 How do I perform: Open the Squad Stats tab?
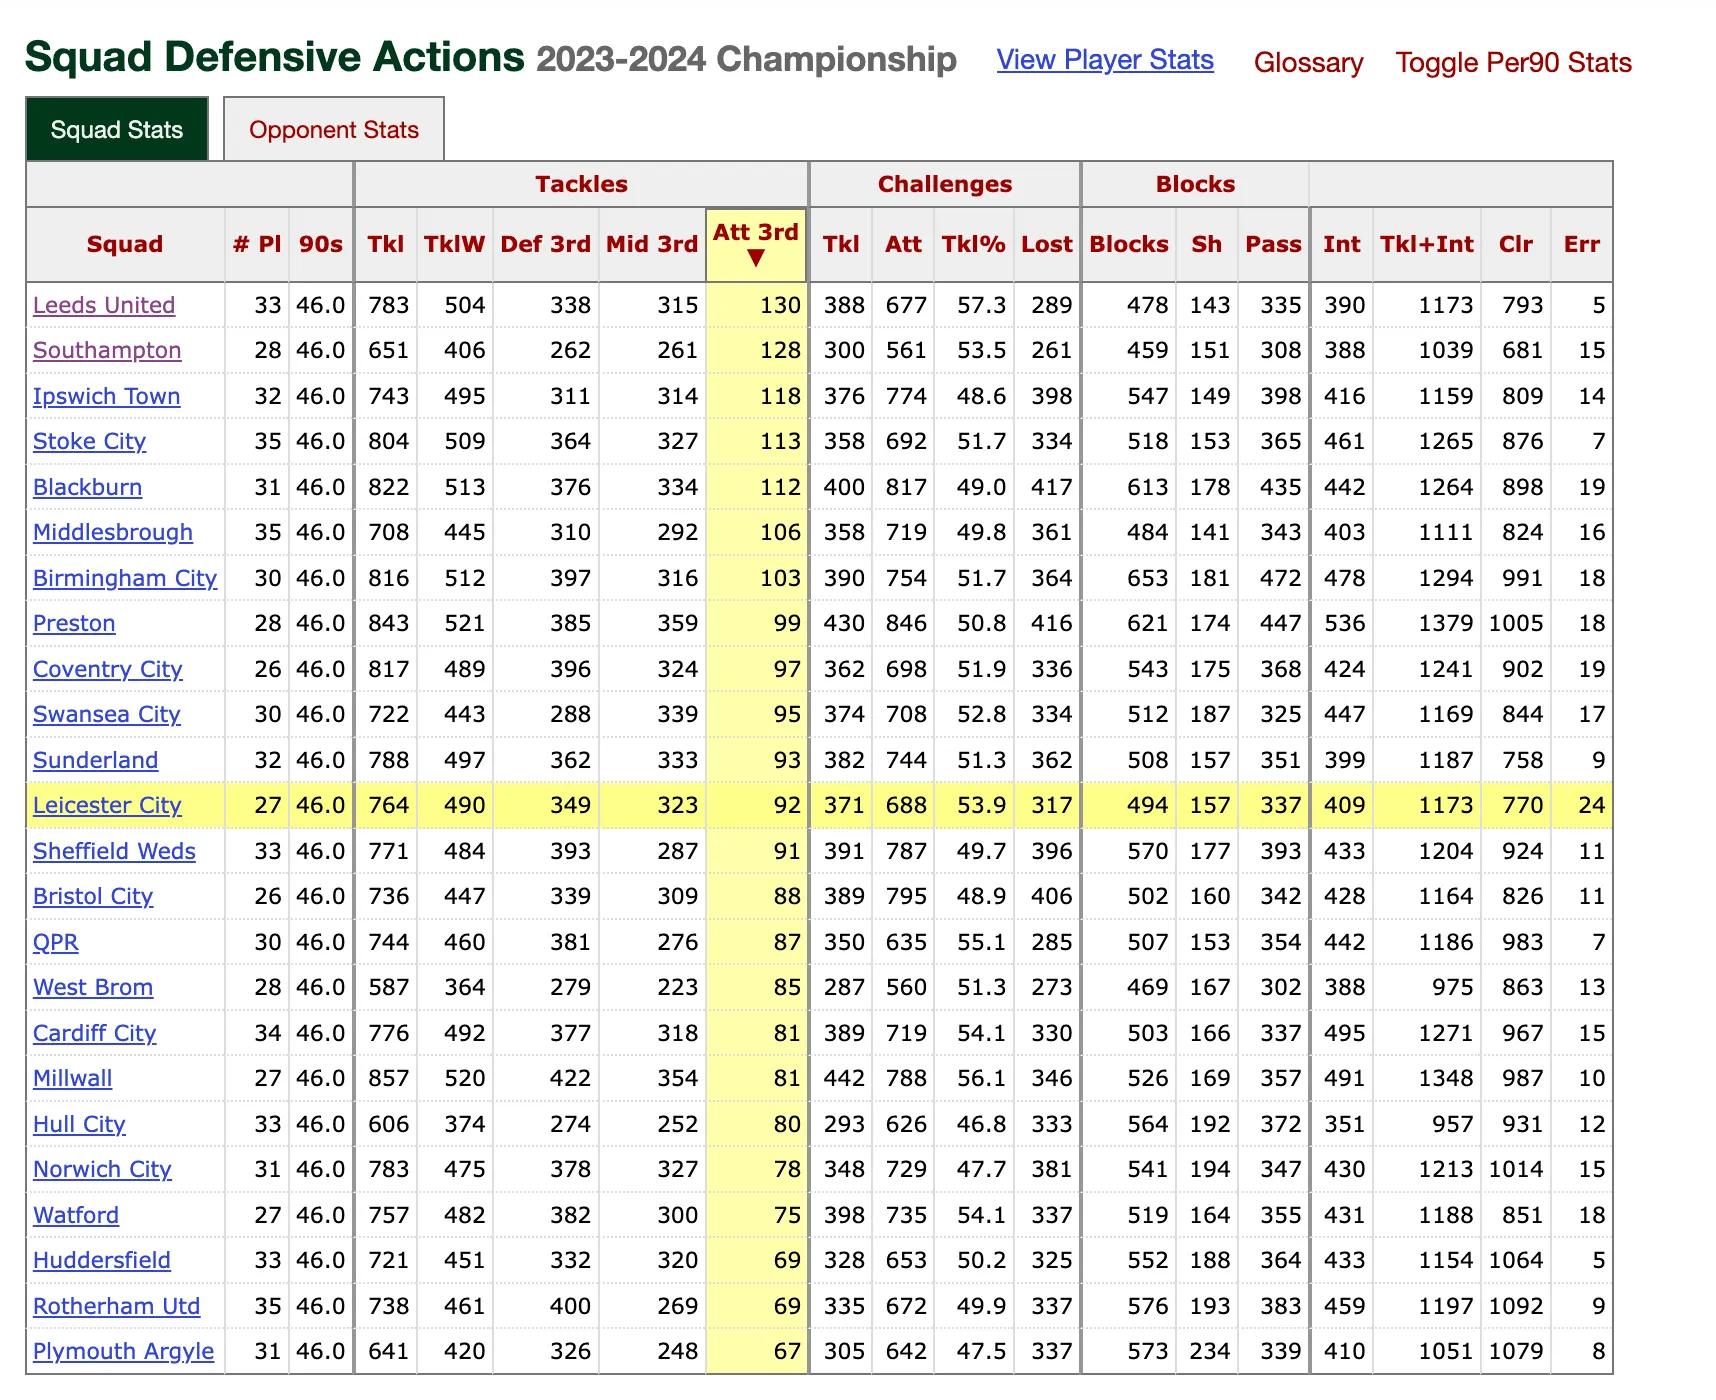click(x=117, y=129)
